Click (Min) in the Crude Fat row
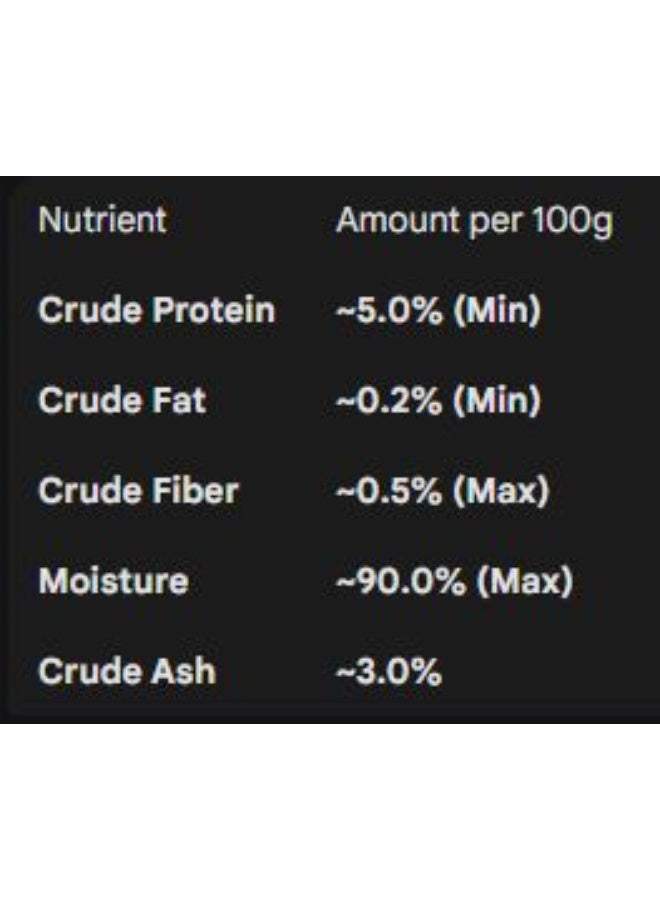Image resolution: width=660 pixels, height=900 pixels. tap(497, 401)
